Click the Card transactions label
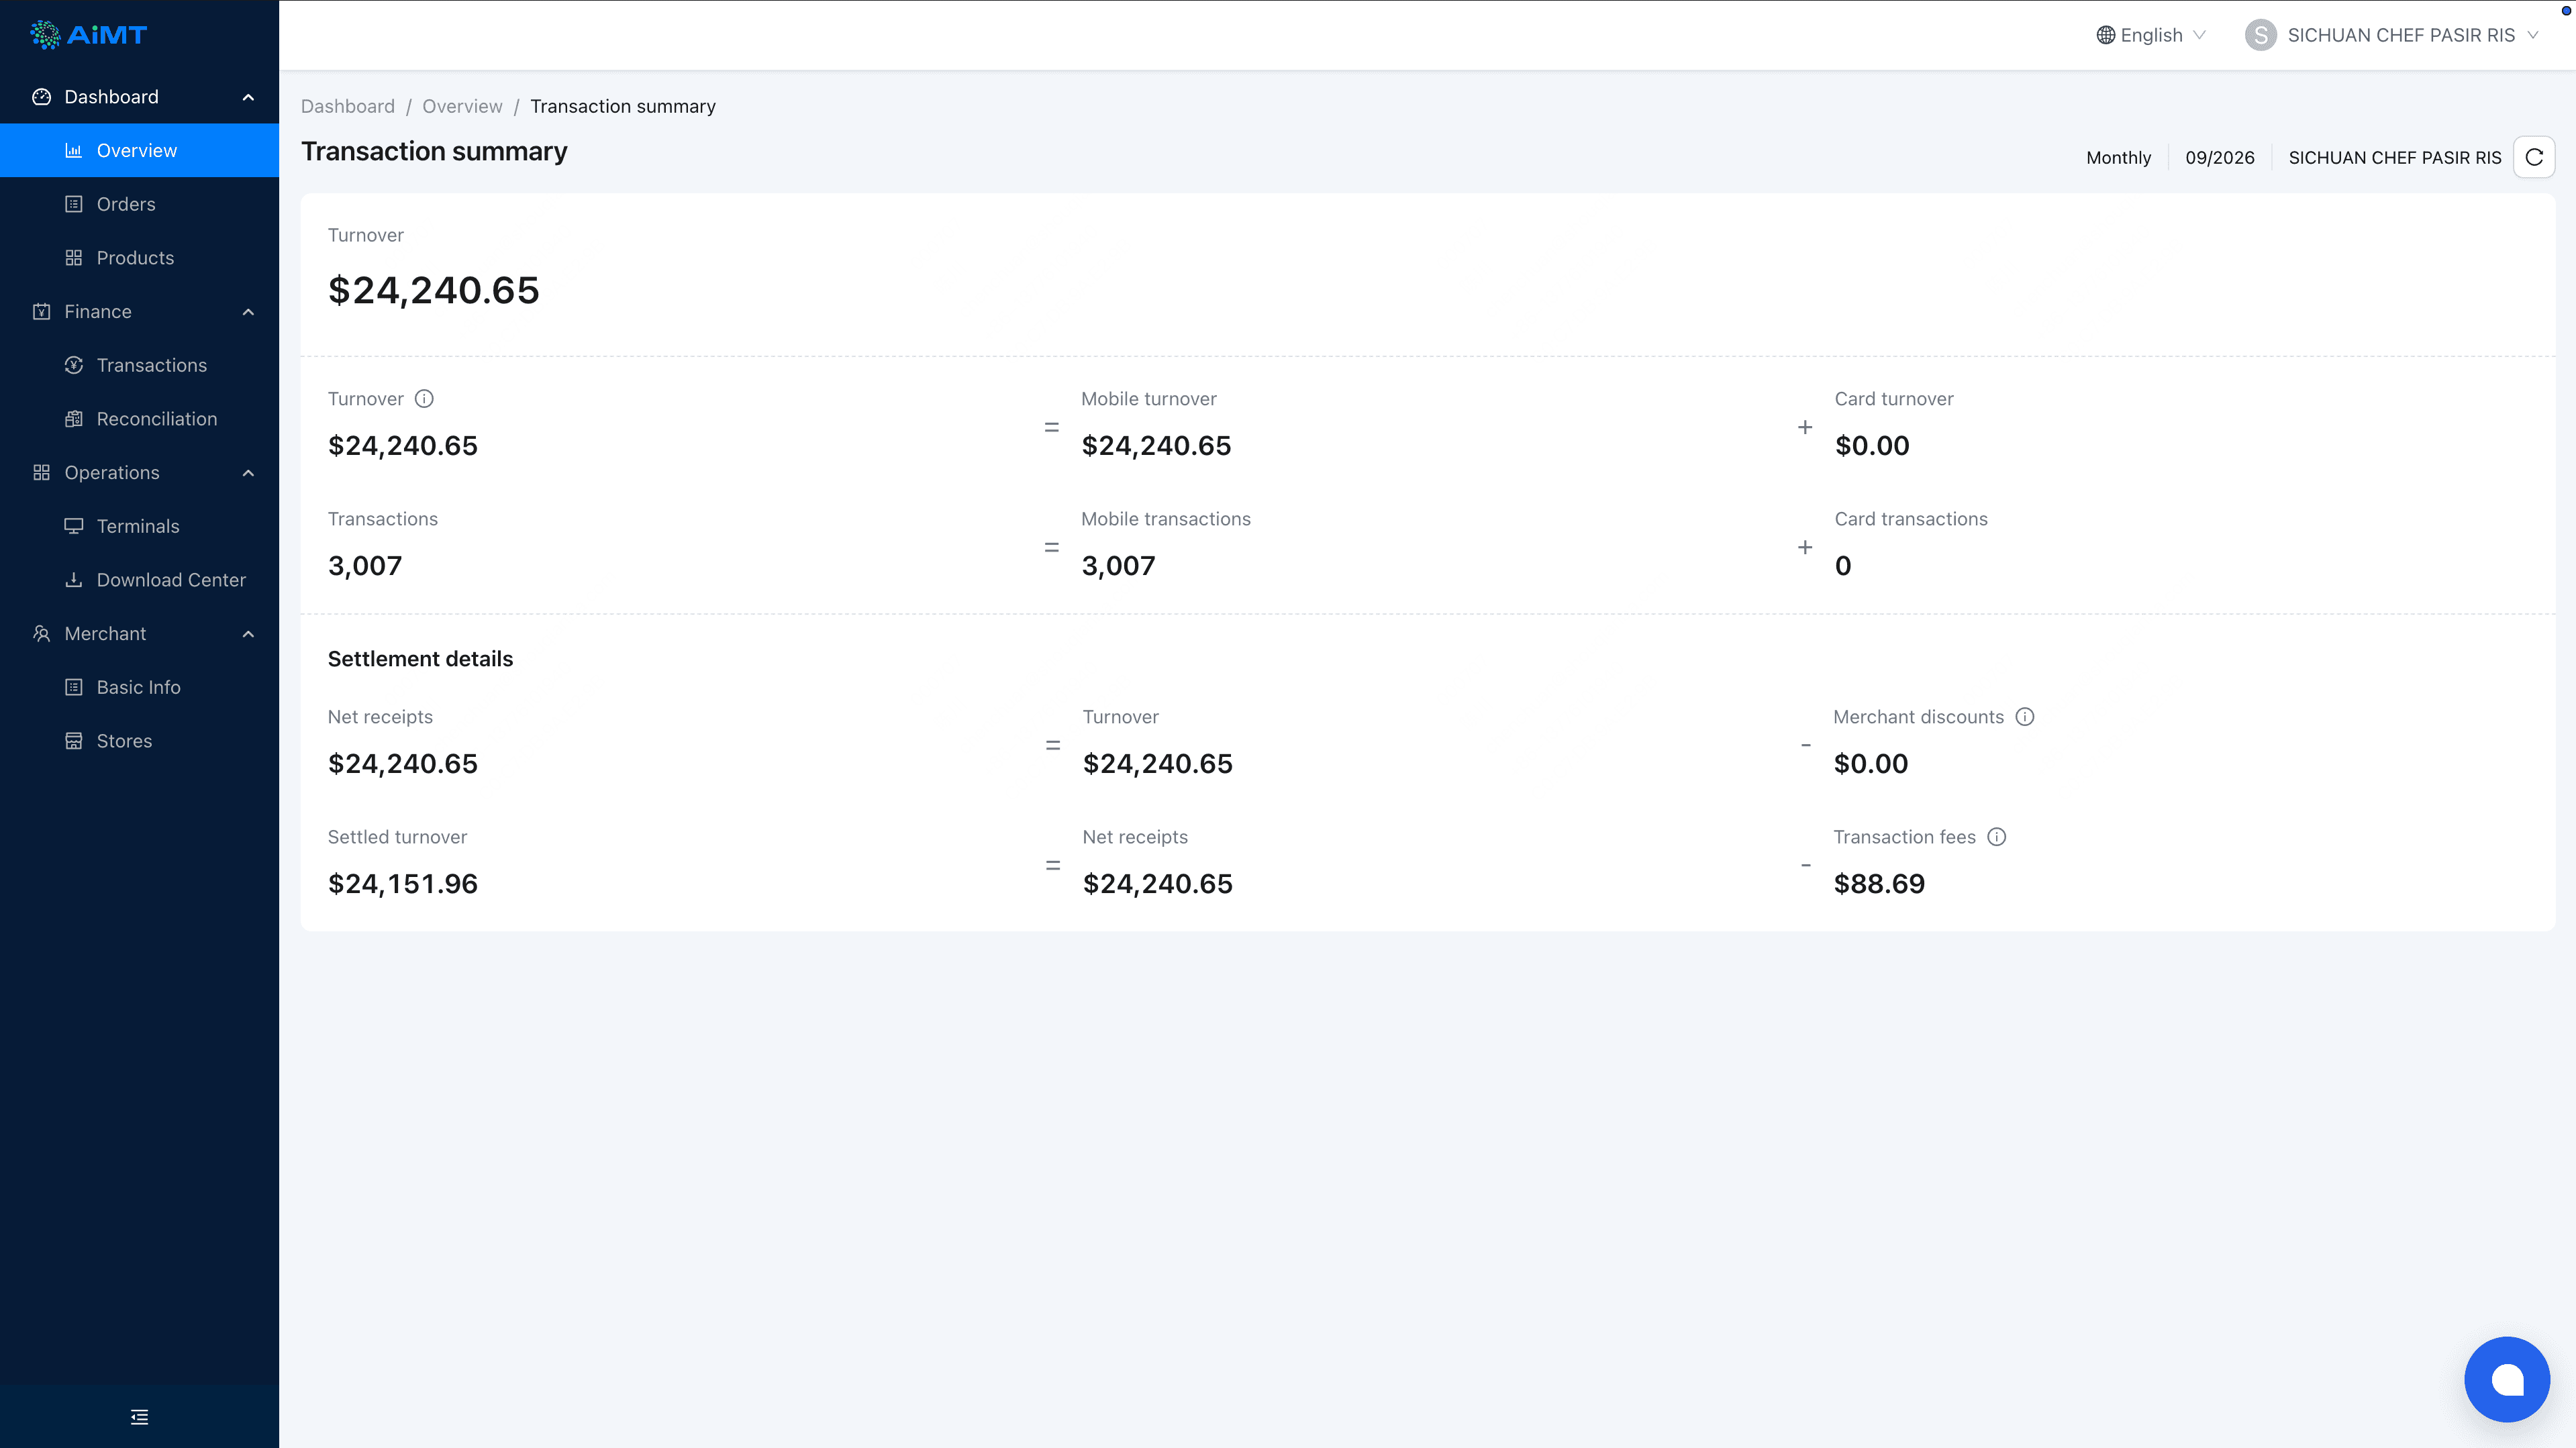The image size is (2576, 1448). click(x=1911, y=519)
